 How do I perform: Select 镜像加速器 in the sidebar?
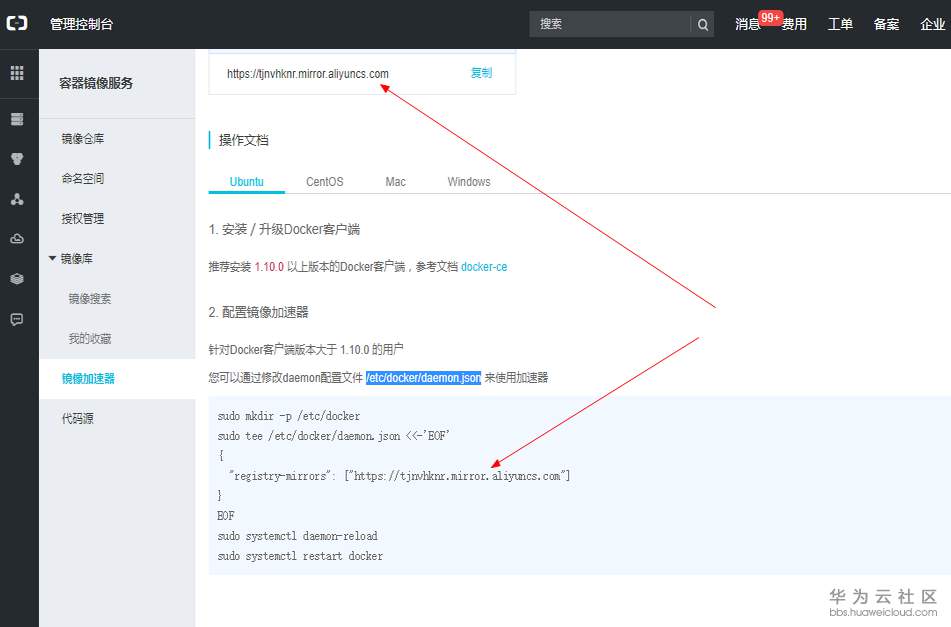pyautogui.click(x=88, y=378)
